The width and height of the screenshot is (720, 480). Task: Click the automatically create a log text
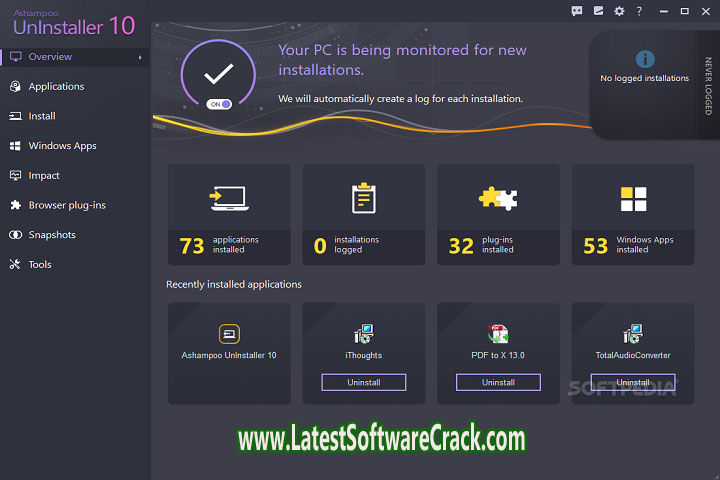(x=400, y=99)
